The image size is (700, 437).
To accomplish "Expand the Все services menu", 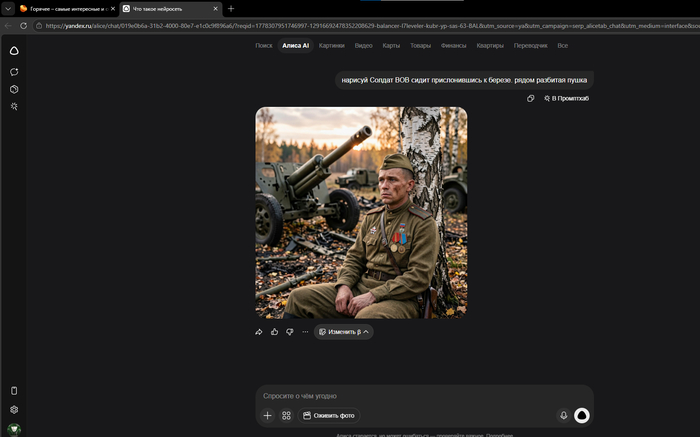I will (562, 46).
